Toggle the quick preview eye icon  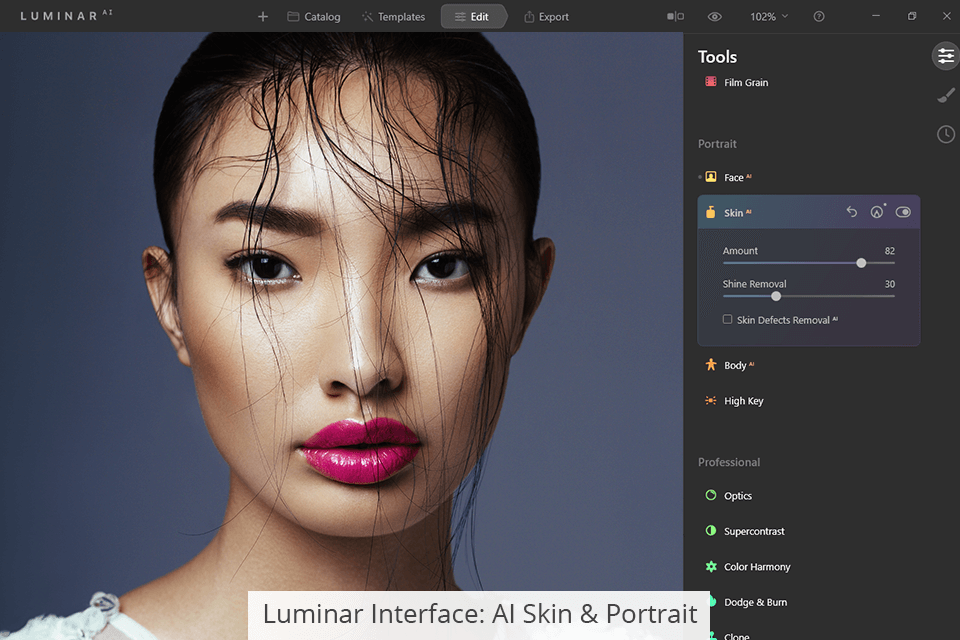(714, 17)
